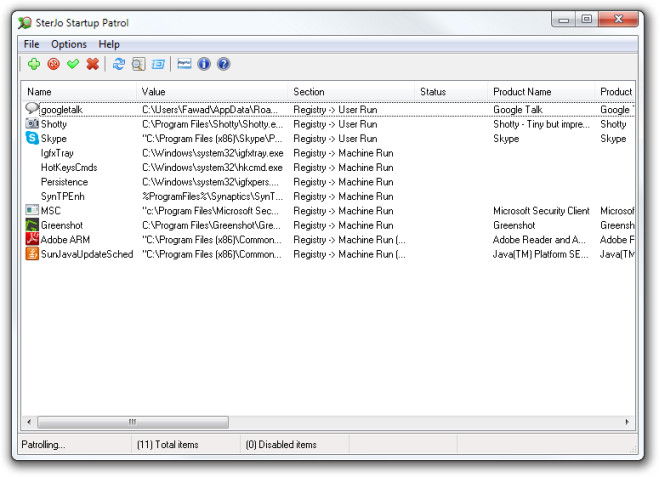Click the red circle Disable icon
The height and width of the screenshot is (477, 660).
click(53, 64)
